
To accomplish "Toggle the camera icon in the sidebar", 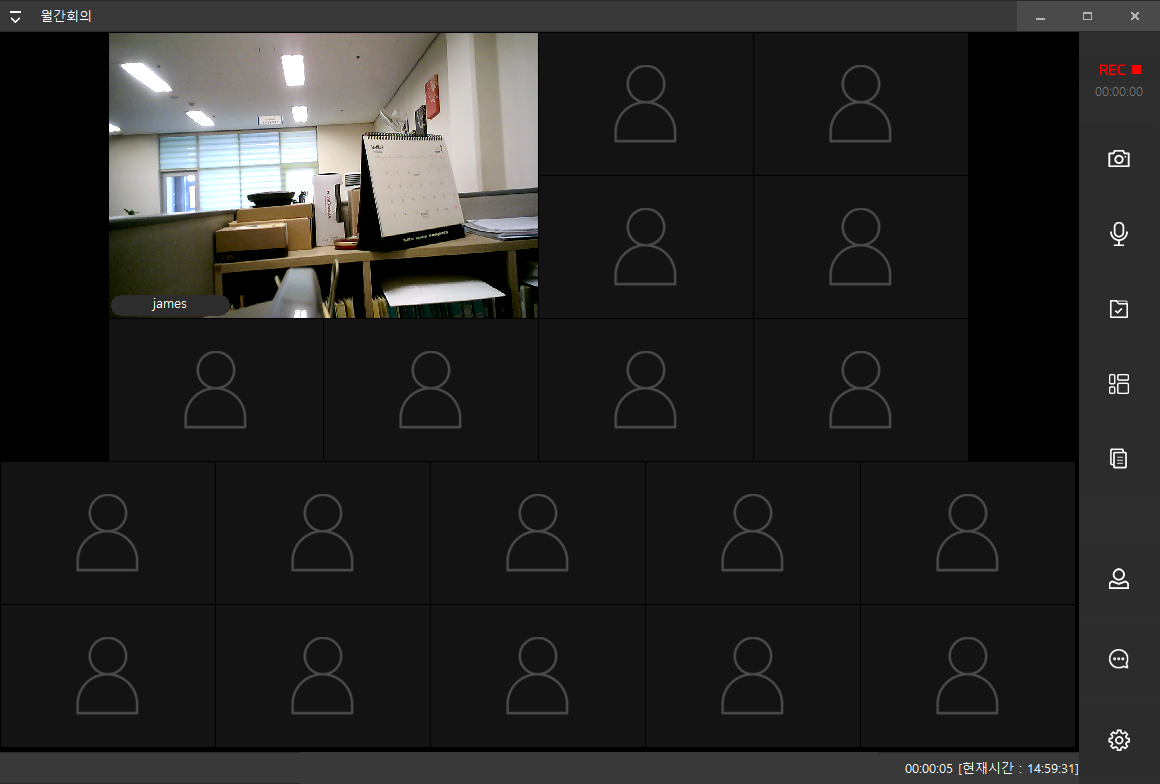I will [x=1119, y=158].
